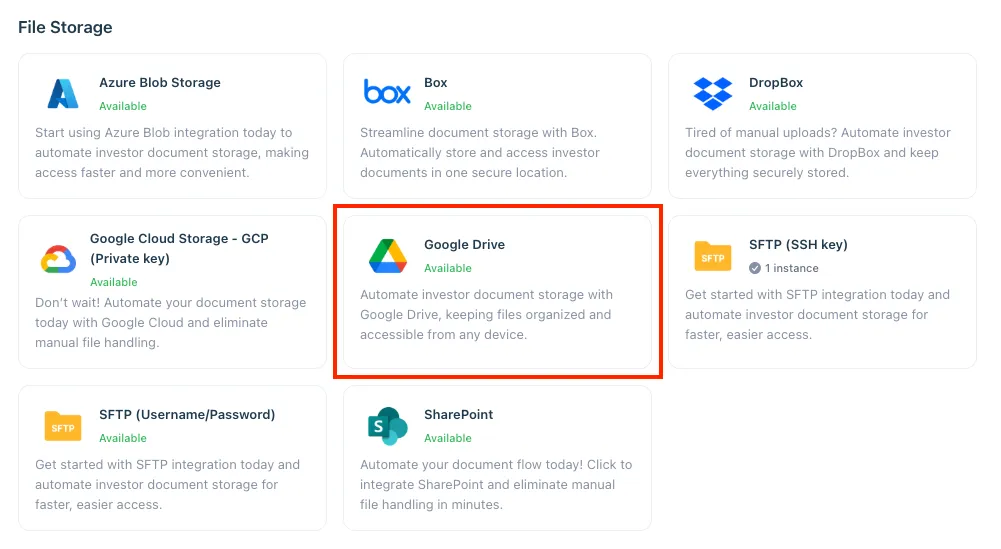This screenshot has width=1001, height=549.
Task: Click the File Storage section heading
Action: (65, 27)
